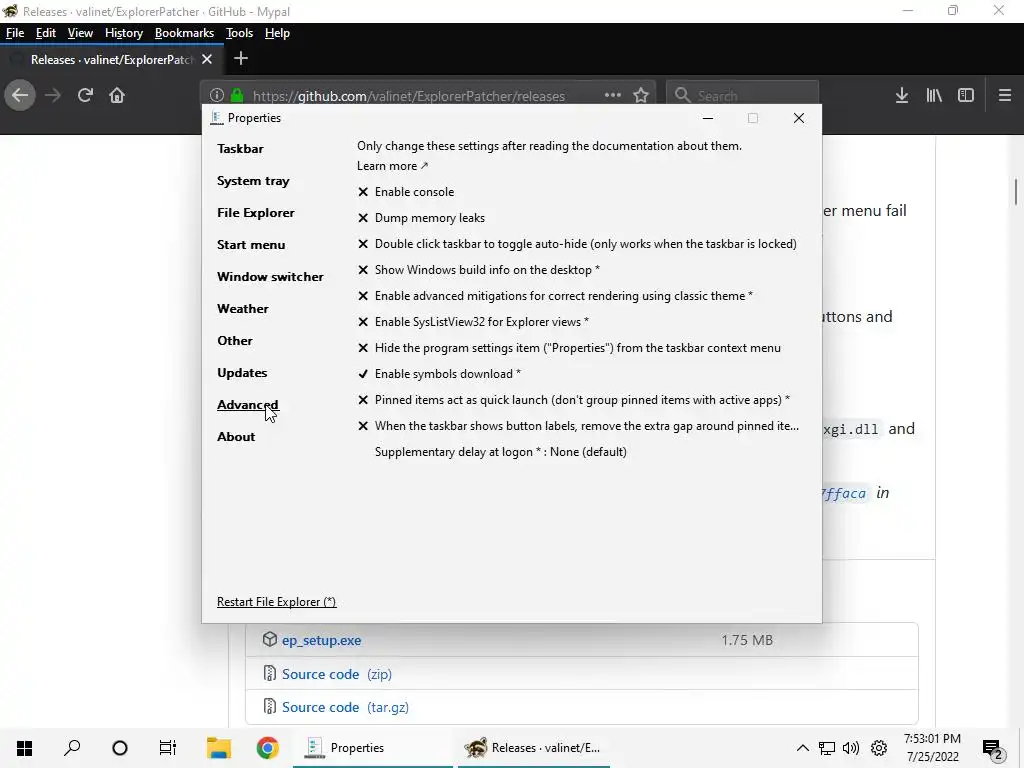Launch File Explorer from the taskbar
The width and height of the screenshot is (1024, 768).
(219, 748)
